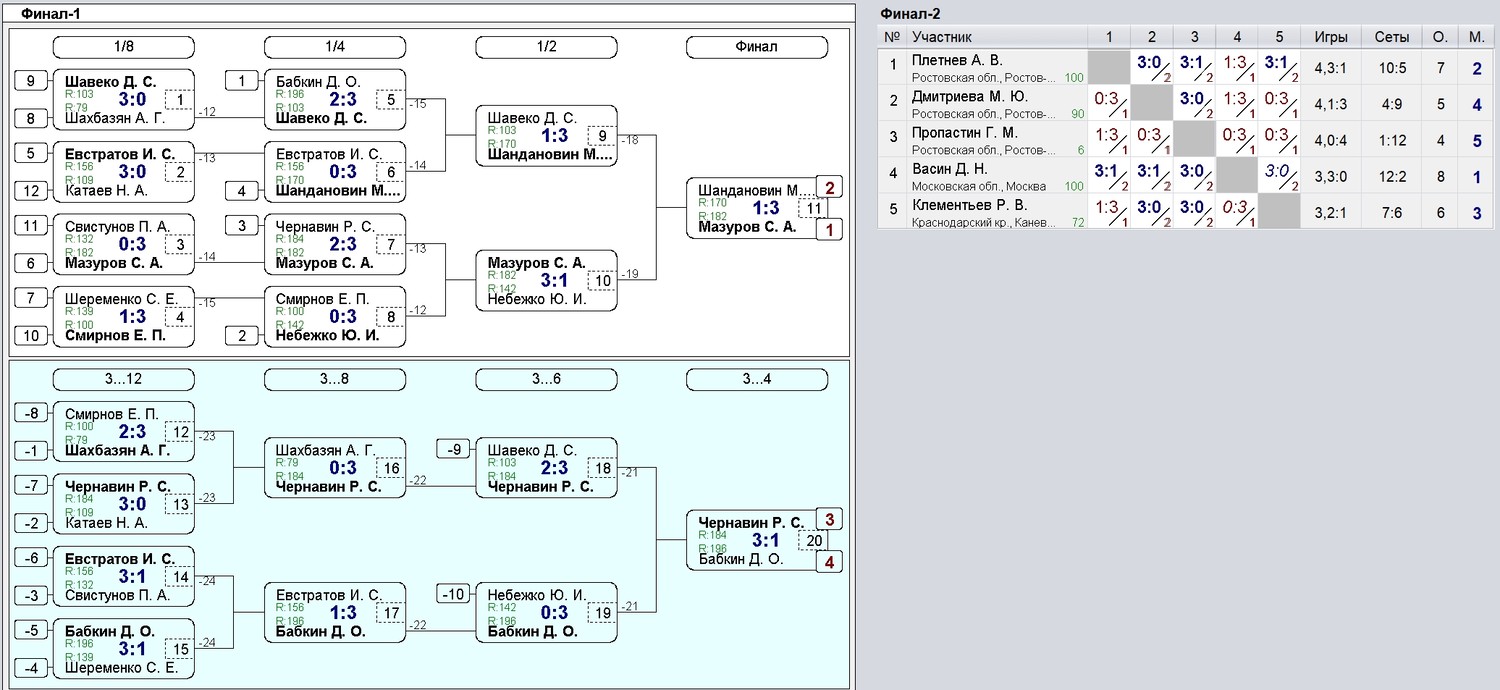1500x690 pixels.
Task: Click the red place 3 box by Чернавин
Action: pyautogui.click(x=829, y=519)
